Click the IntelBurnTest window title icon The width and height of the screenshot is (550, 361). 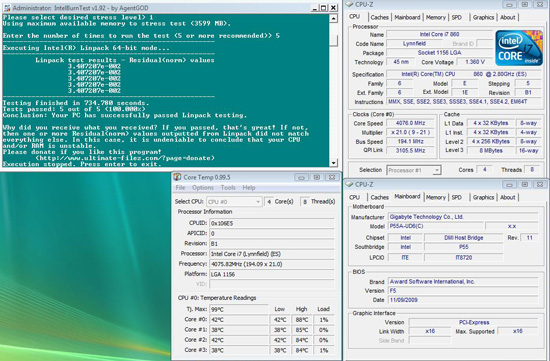pyautogui.click(x=7, y=8)
